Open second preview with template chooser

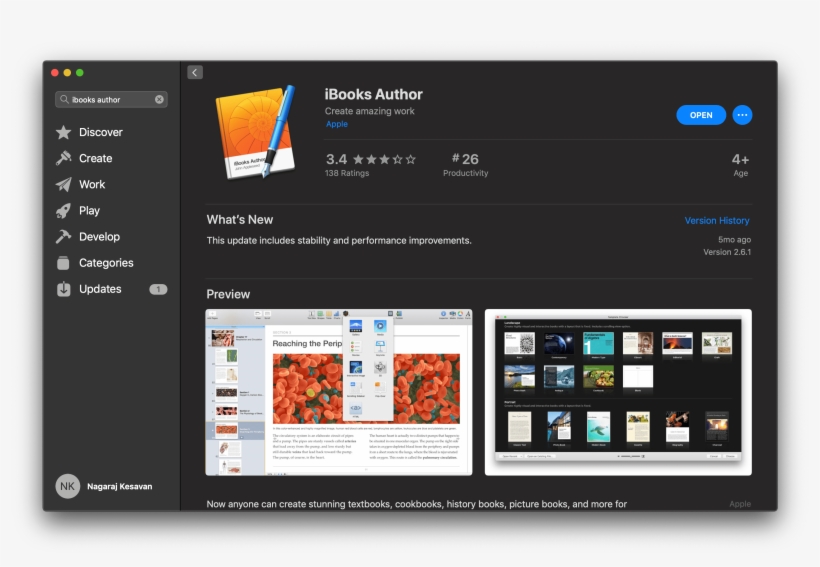pos(618,392)
